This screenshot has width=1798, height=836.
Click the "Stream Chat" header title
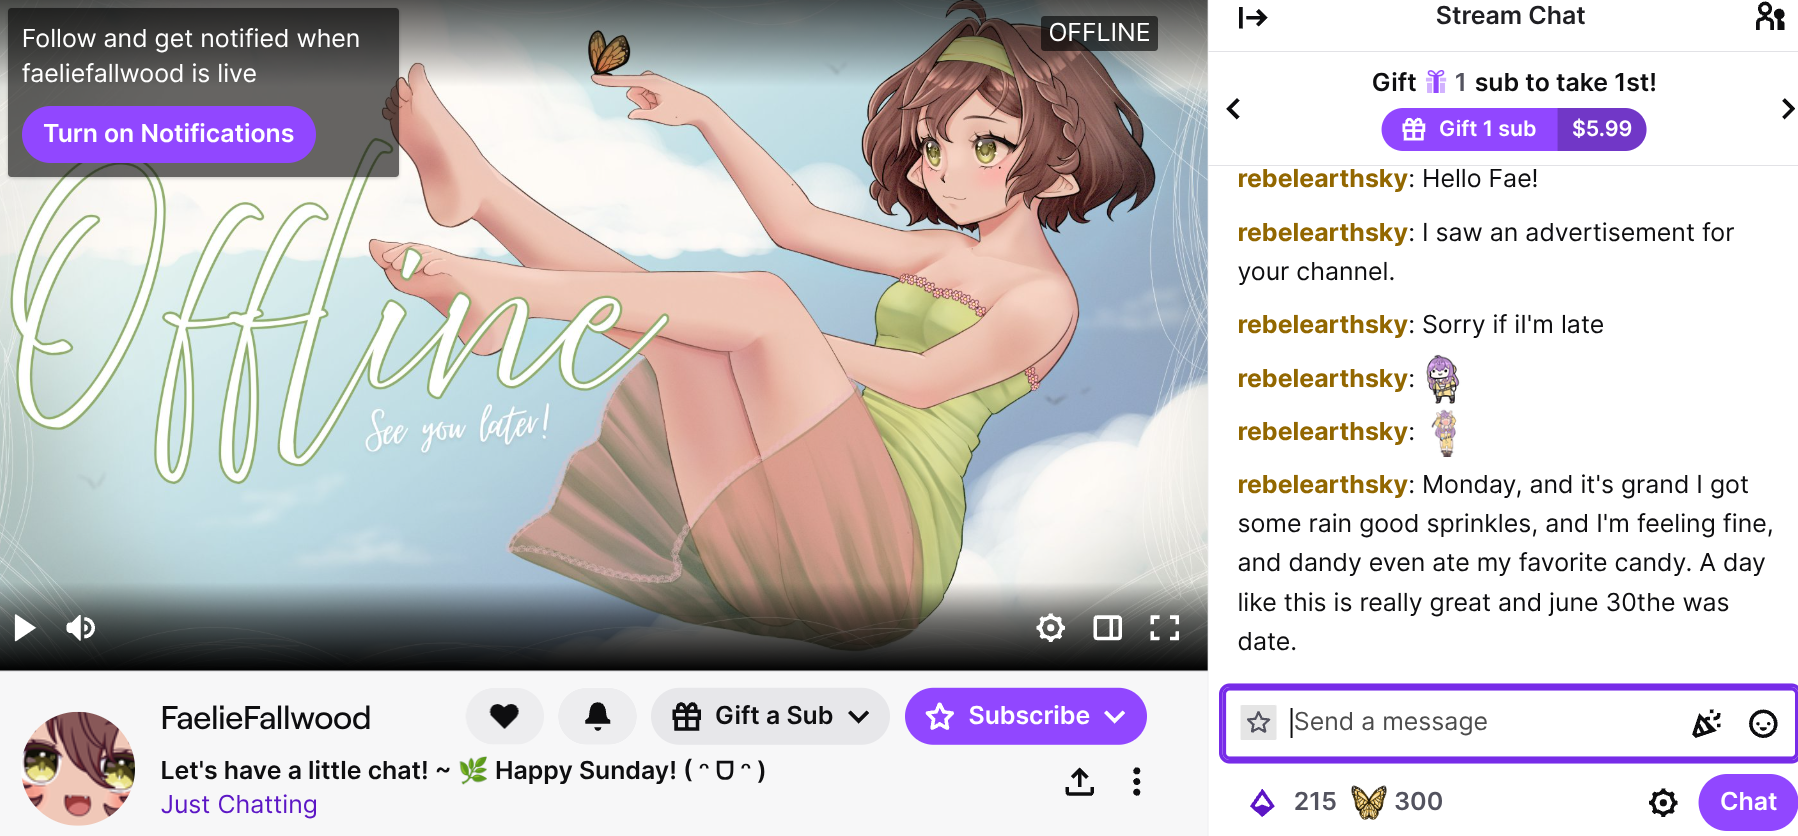1510,16
